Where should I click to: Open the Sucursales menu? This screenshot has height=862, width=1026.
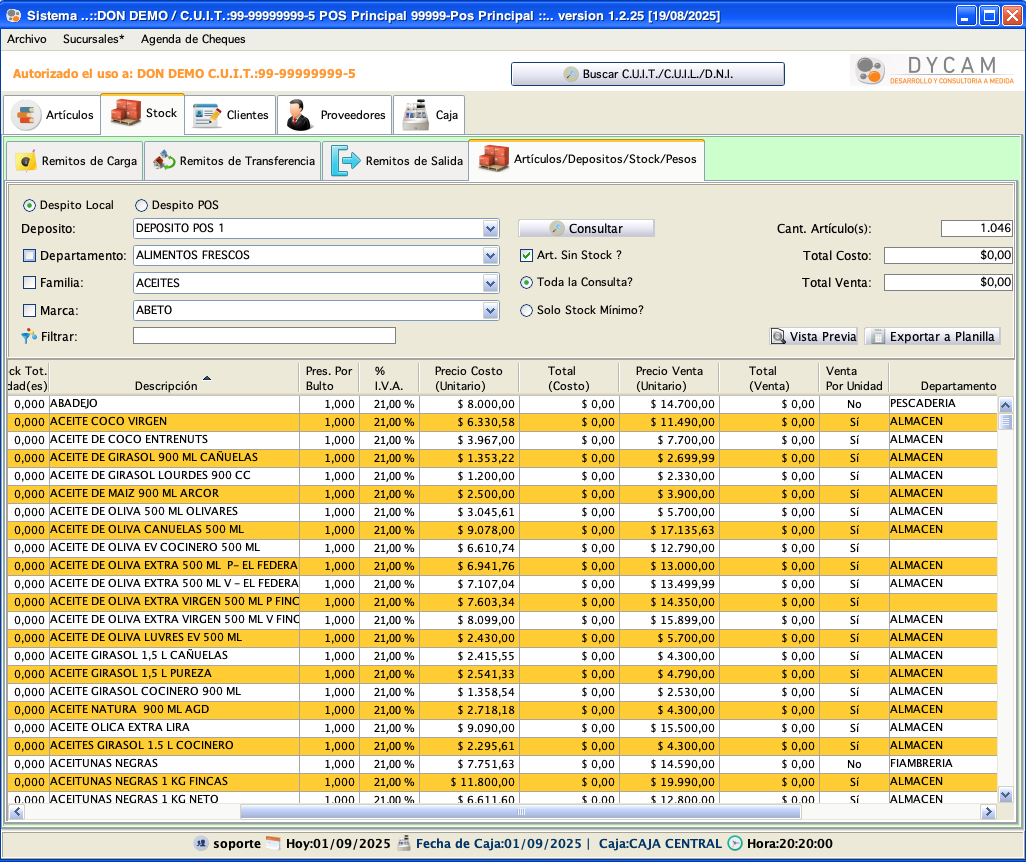pyautogui.click(x=93, y=39)
